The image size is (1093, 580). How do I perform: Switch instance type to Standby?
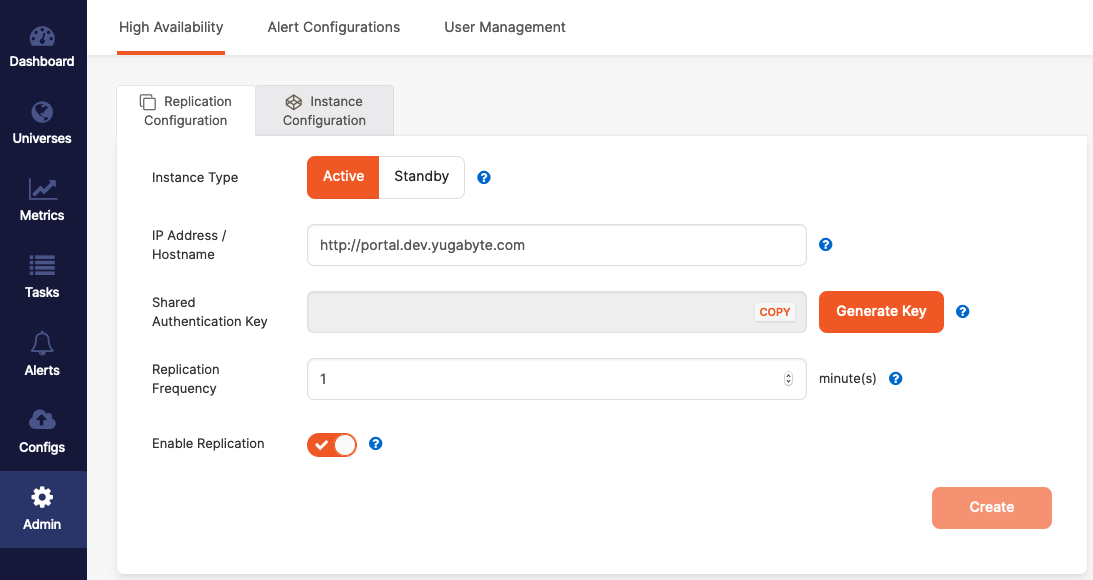click(x=421, y=176)
